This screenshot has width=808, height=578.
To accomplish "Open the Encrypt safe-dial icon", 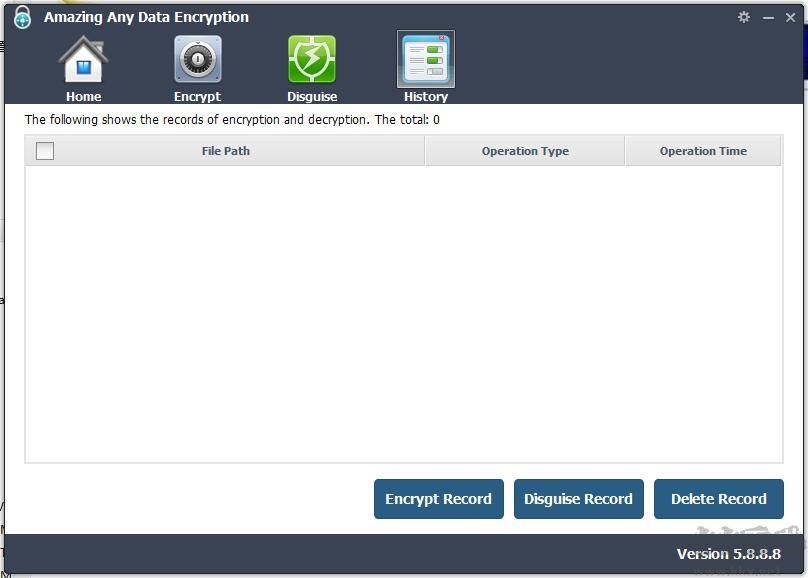I will [x=198, y=60].
